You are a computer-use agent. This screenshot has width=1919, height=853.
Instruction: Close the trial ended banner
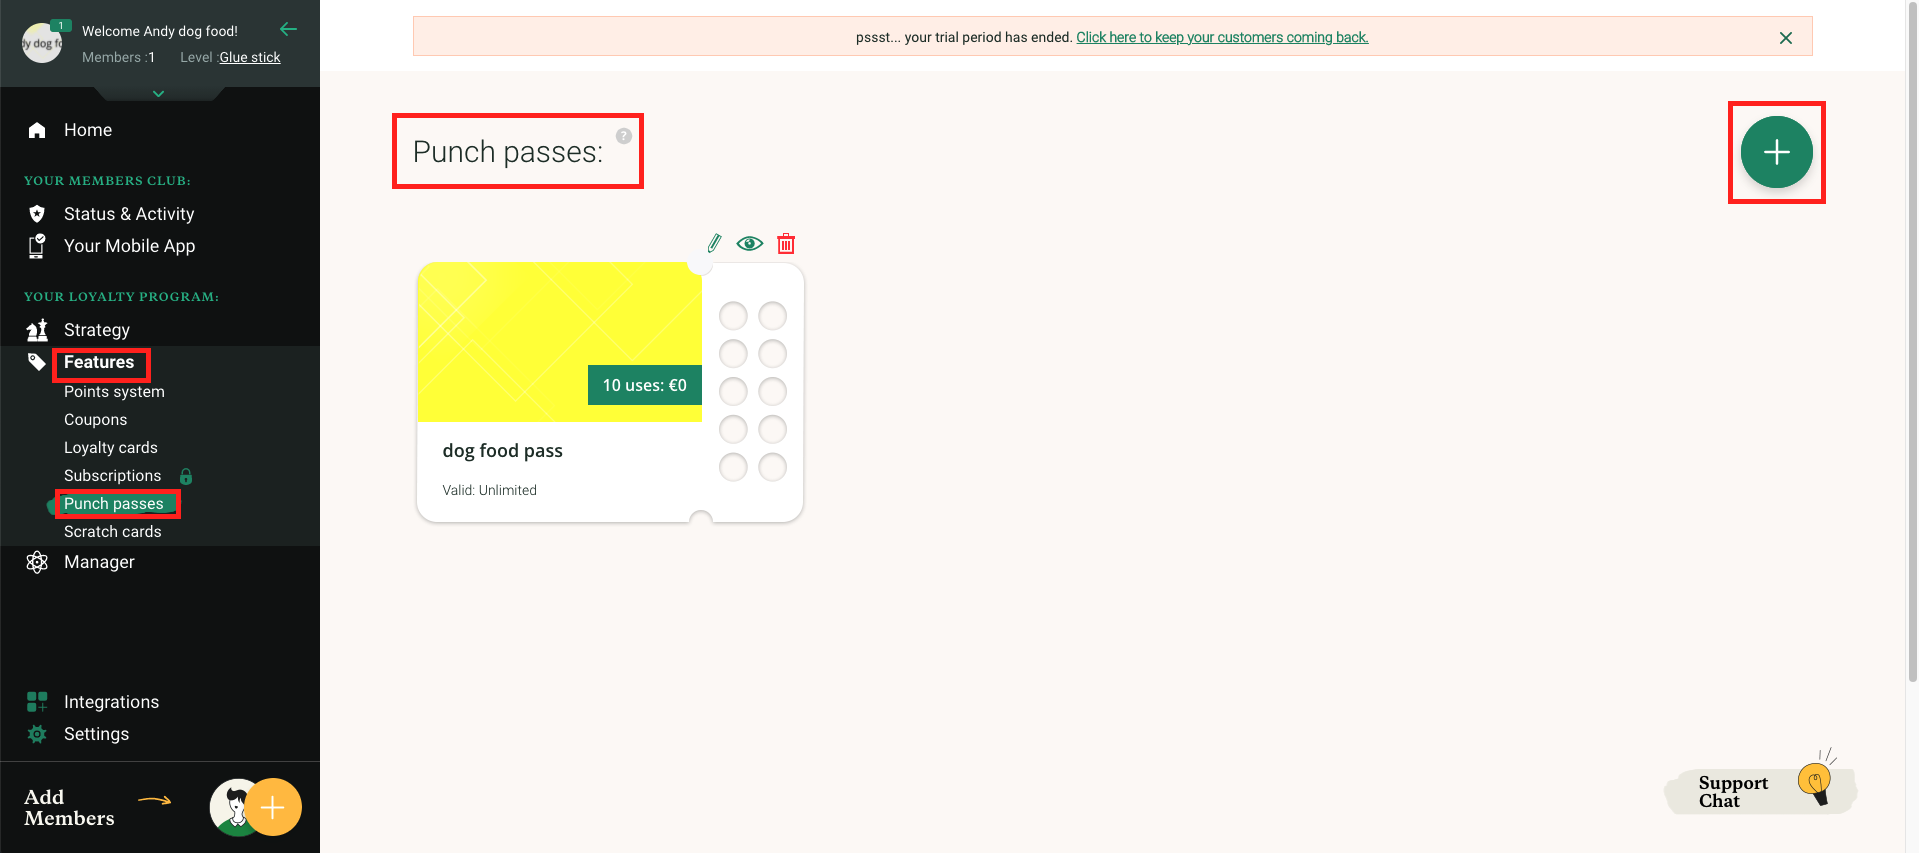click(1785, 38)
